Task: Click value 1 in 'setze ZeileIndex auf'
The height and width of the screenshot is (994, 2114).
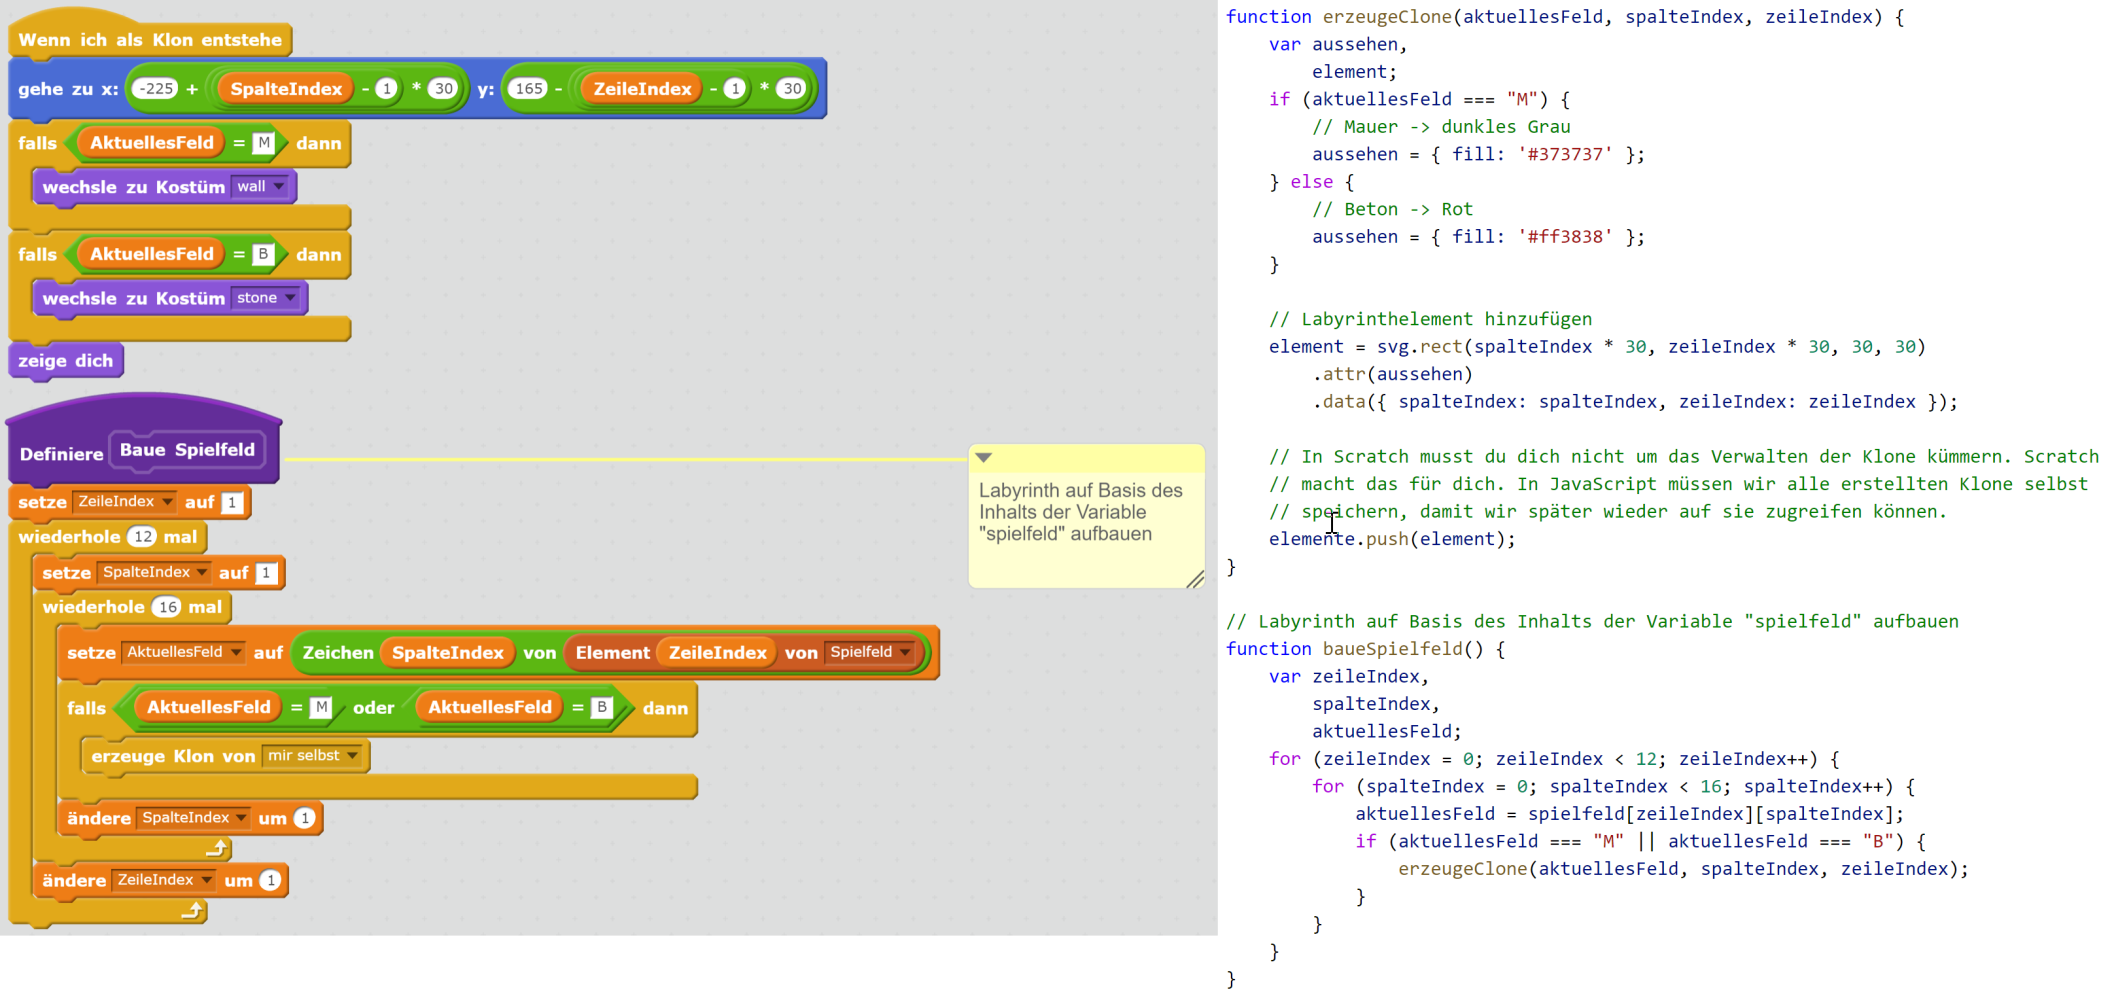Action: click(232, 502)
